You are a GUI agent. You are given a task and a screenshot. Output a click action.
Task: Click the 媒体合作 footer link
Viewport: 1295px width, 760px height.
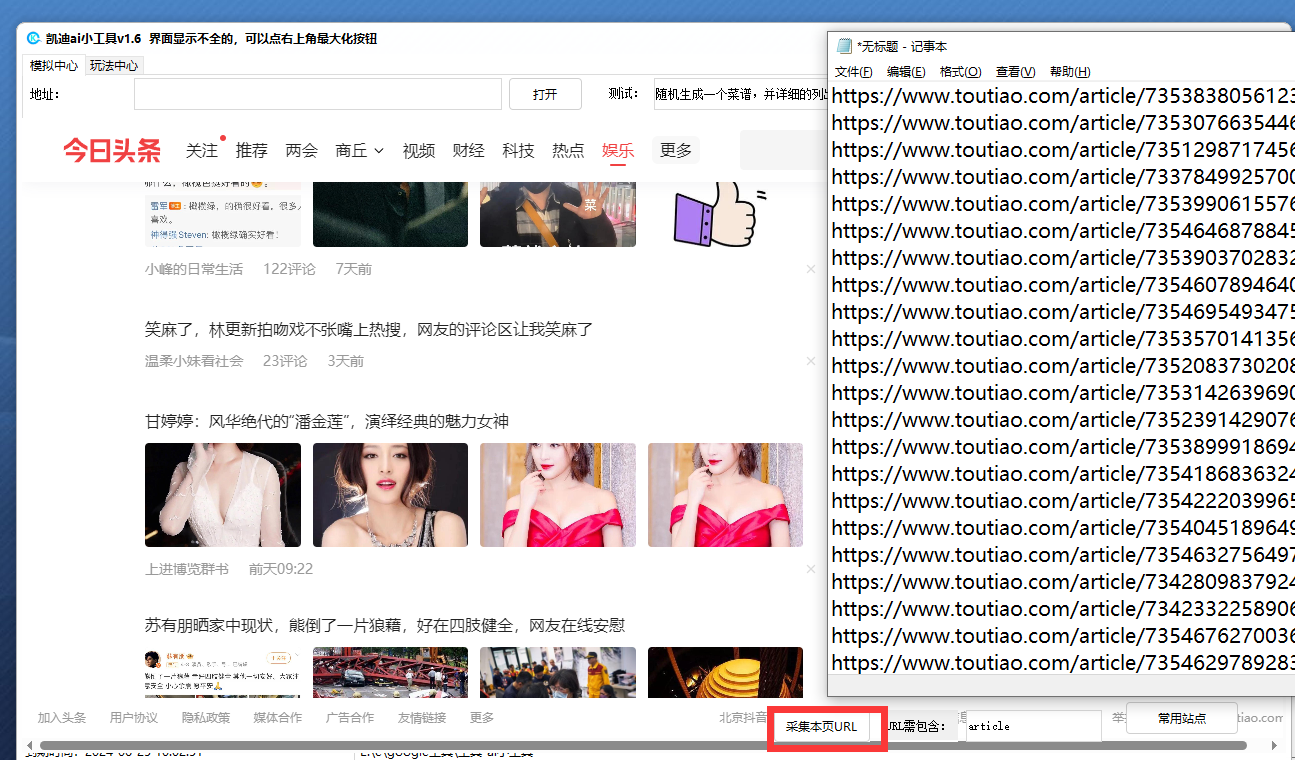(278, 718)
